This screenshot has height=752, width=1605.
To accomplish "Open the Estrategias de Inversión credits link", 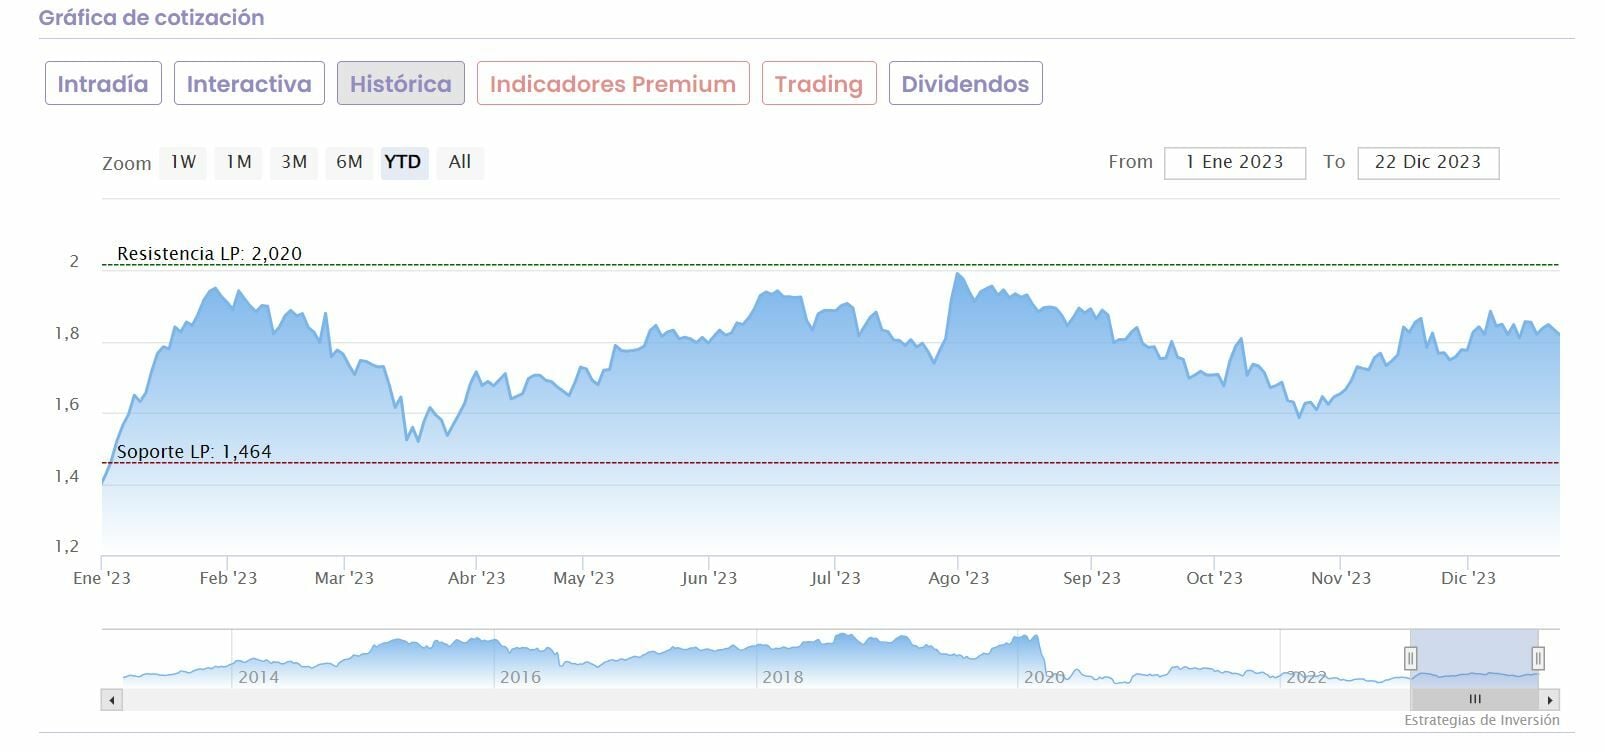I will click(1481, 720).
